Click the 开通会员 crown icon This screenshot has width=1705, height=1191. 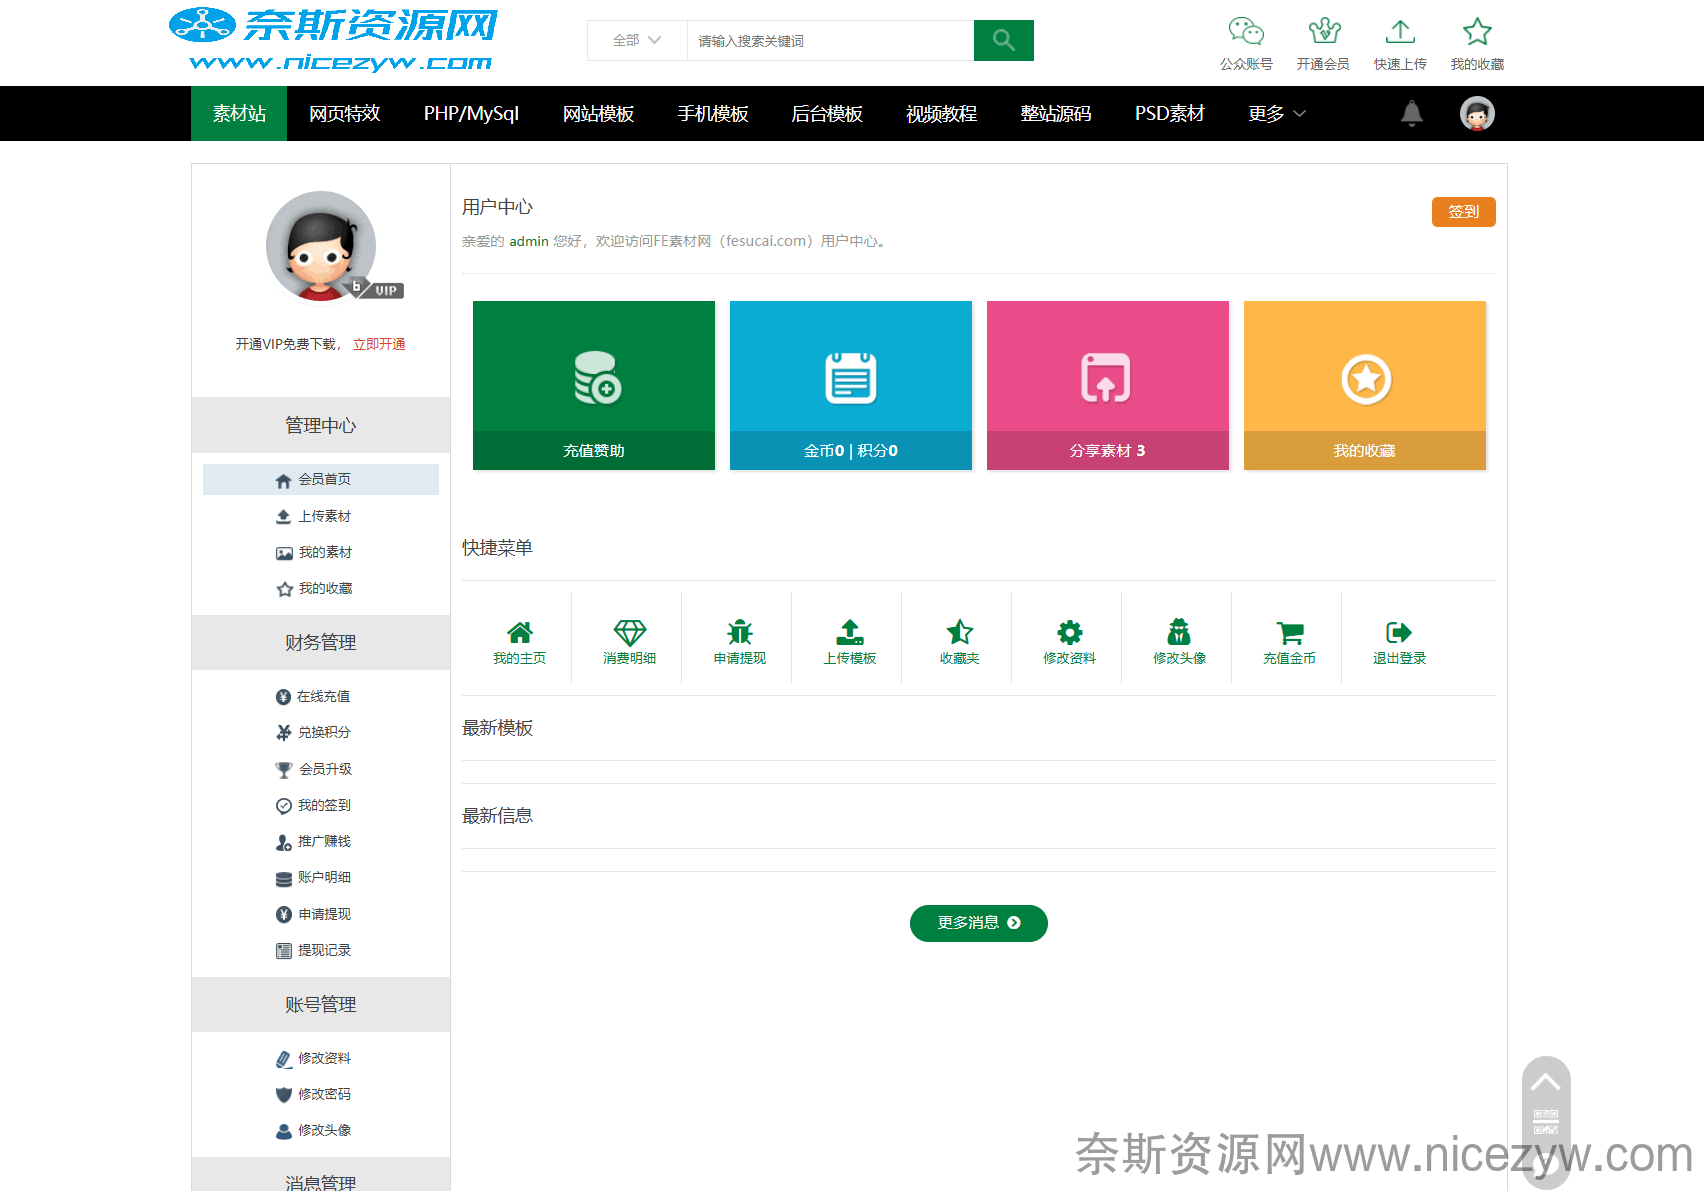tap(1323, 33)
